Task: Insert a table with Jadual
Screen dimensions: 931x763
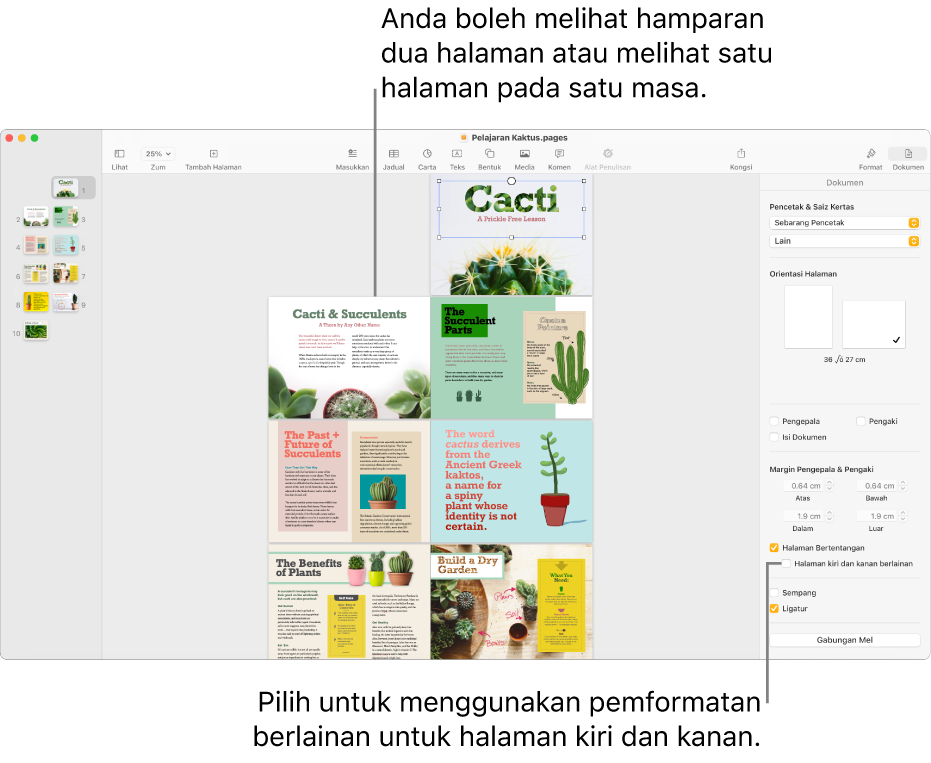Action: pos(394,154)
